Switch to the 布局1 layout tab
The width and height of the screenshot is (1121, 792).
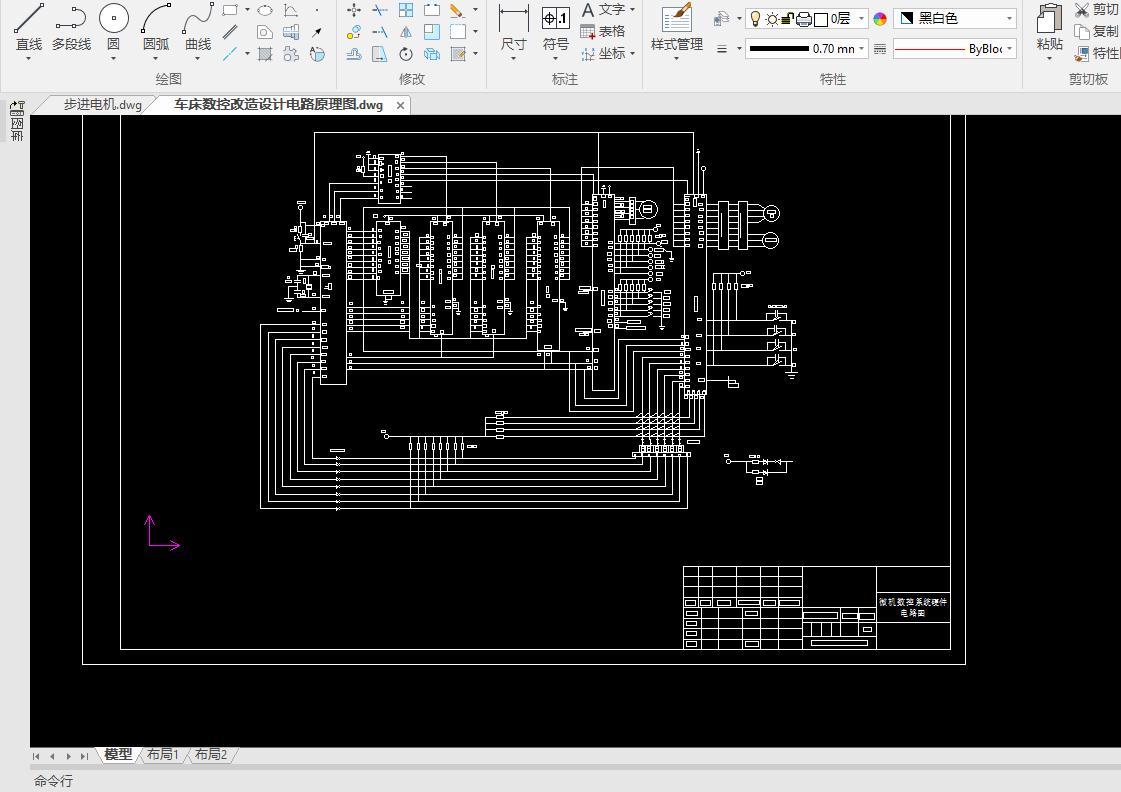tap(162, 755)
